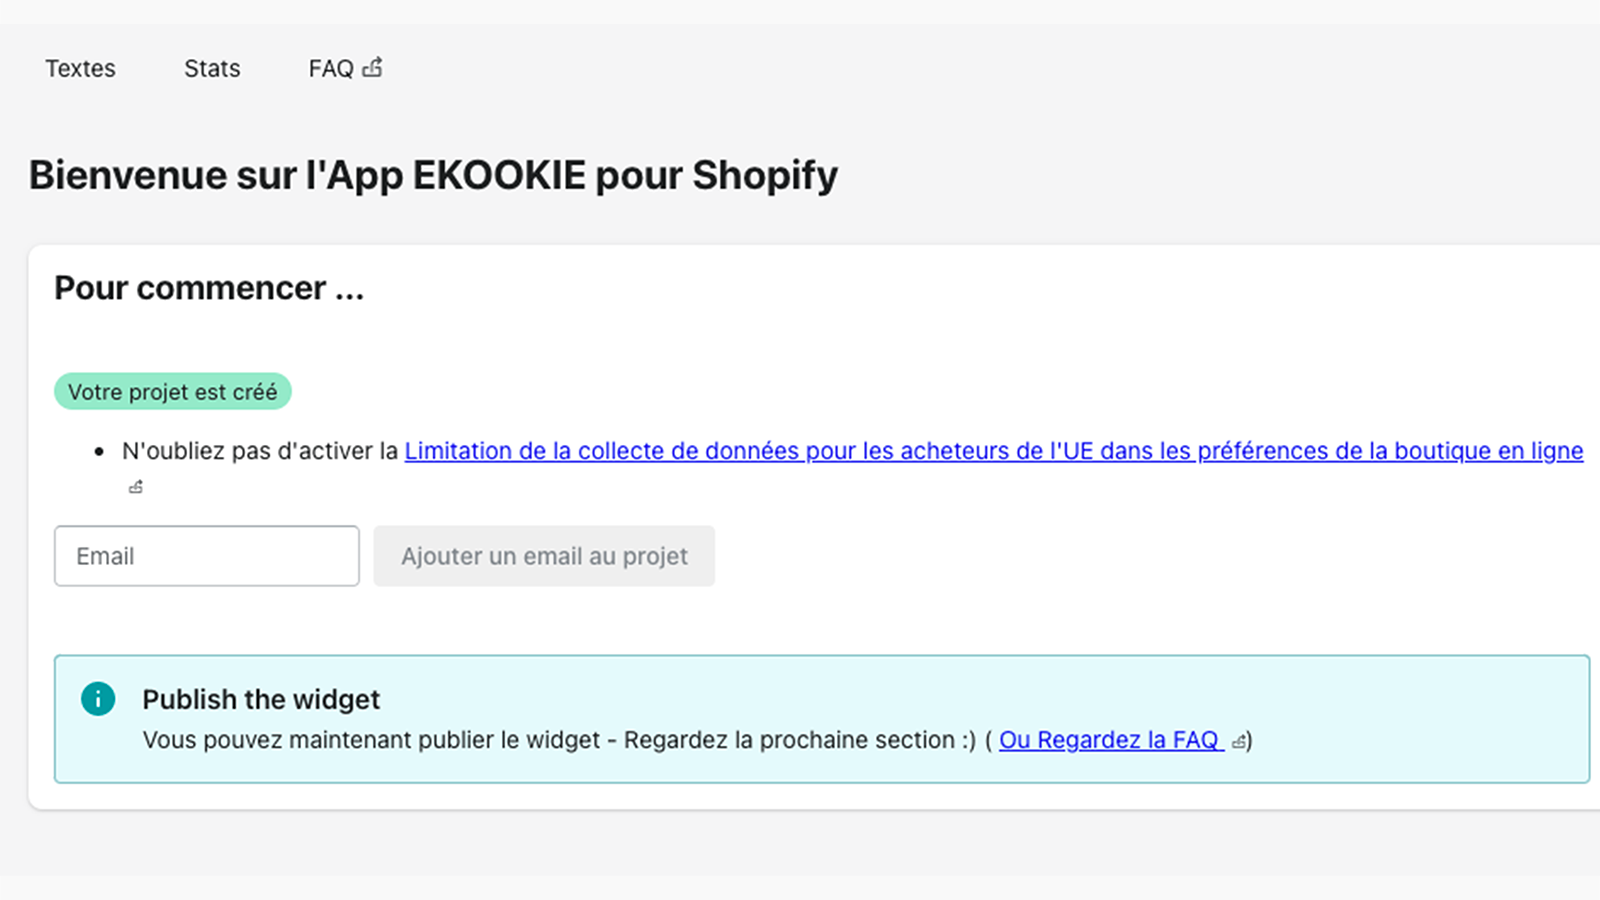Switch to the Stats tab
Screen dimensions: 1600x900
pyautogui.click(x=212, y=68)
